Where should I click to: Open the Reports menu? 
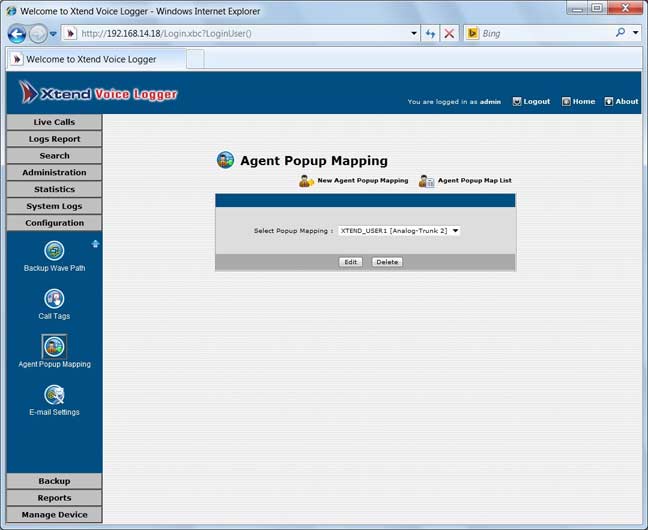tap(54, 498)
